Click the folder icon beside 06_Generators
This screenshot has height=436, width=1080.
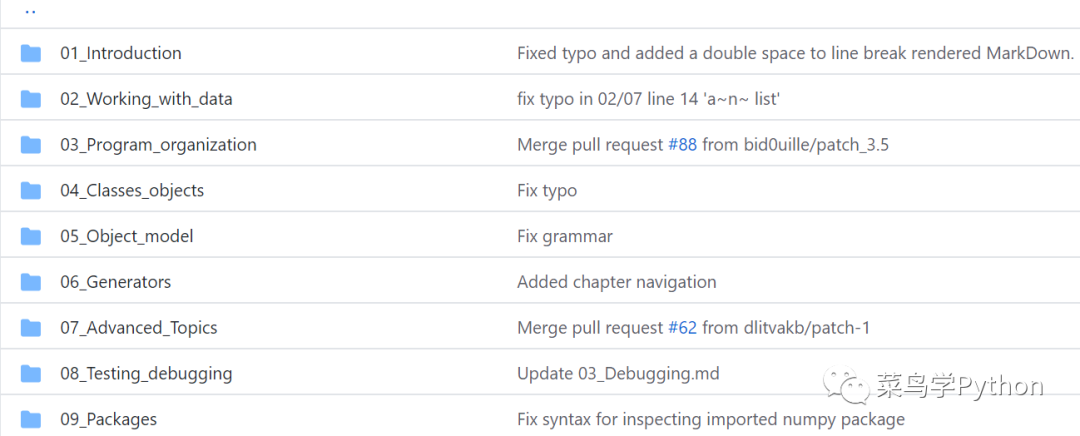click(31, 282)
